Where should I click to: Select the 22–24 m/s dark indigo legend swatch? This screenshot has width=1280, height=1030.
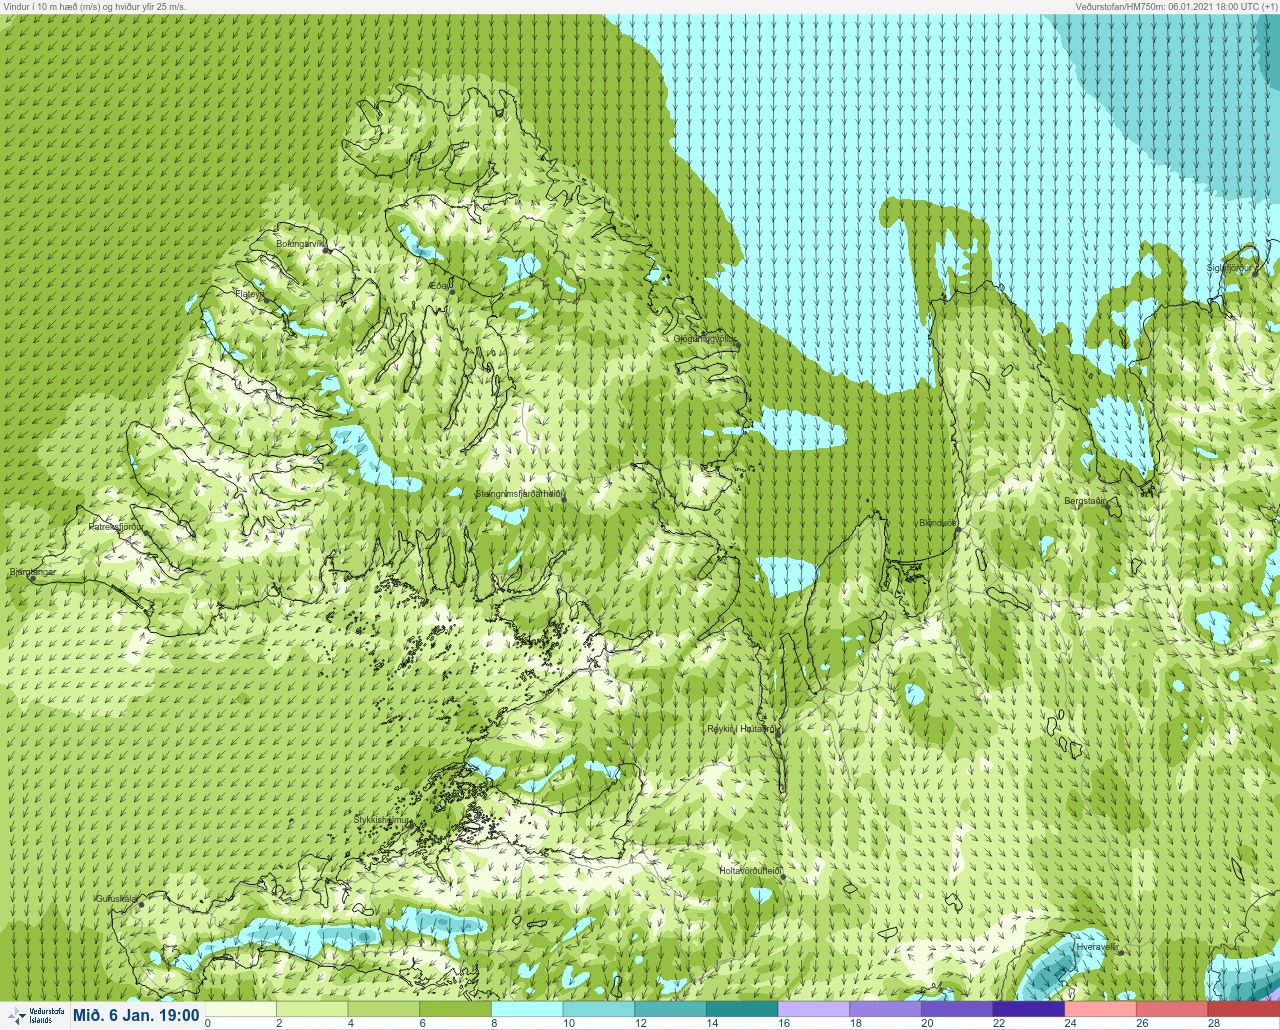tap(1030, 1008)
